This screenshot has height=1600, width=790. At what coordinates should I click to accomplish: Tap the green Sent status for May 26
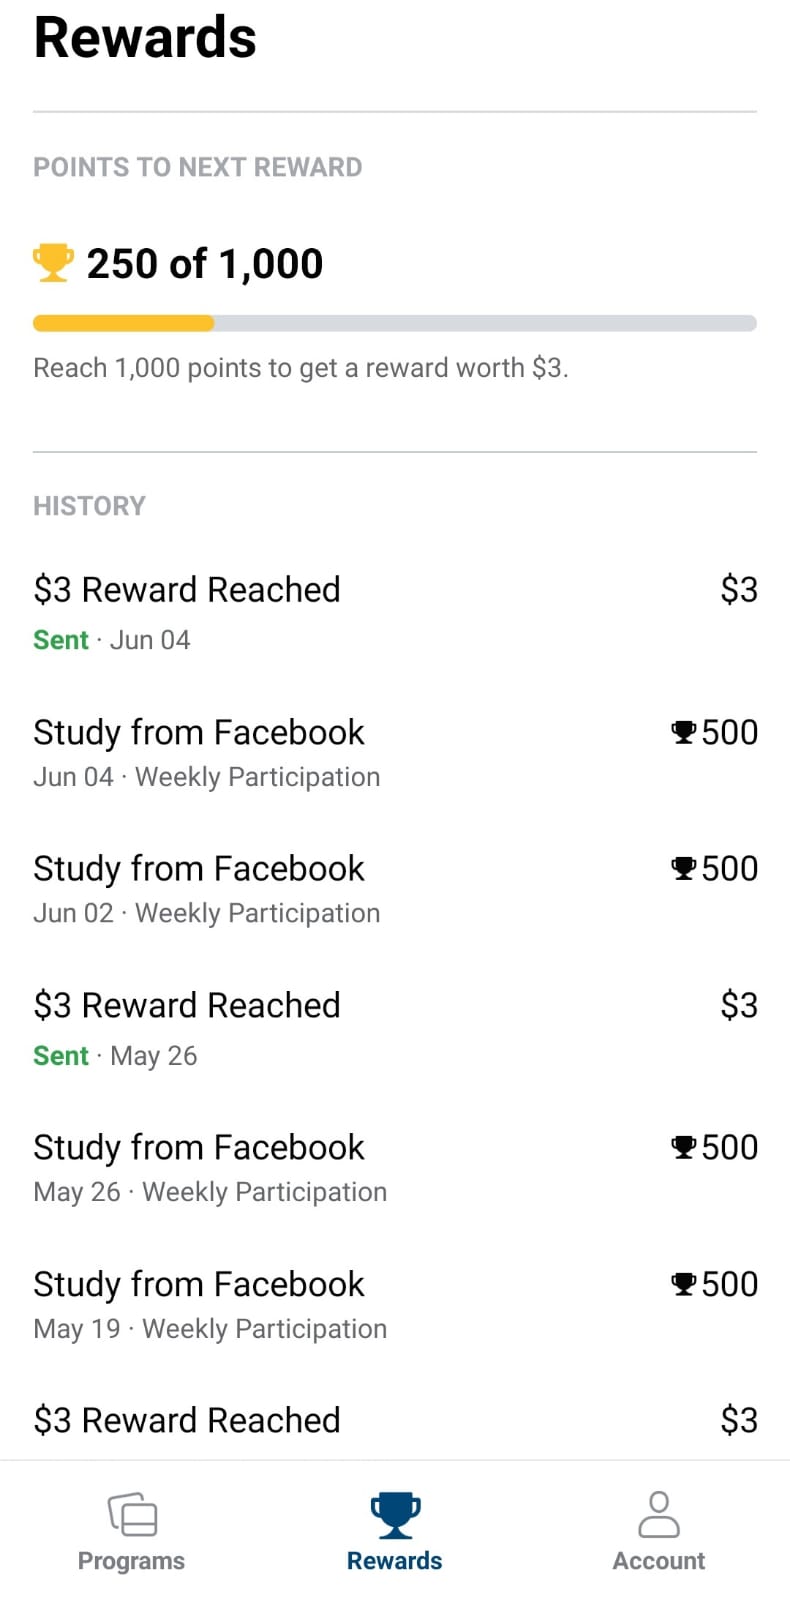coord(61,1056)
